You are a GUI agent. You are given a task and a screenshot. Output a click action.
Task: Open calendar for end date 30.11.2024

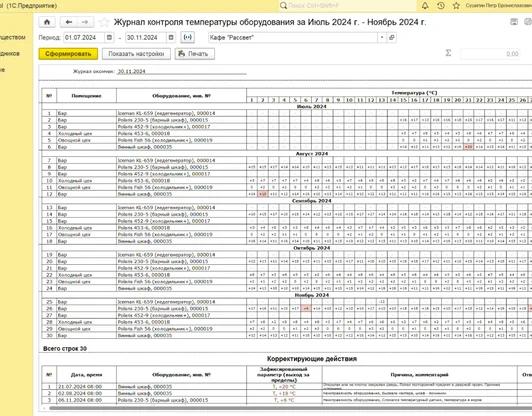[171, 37]
